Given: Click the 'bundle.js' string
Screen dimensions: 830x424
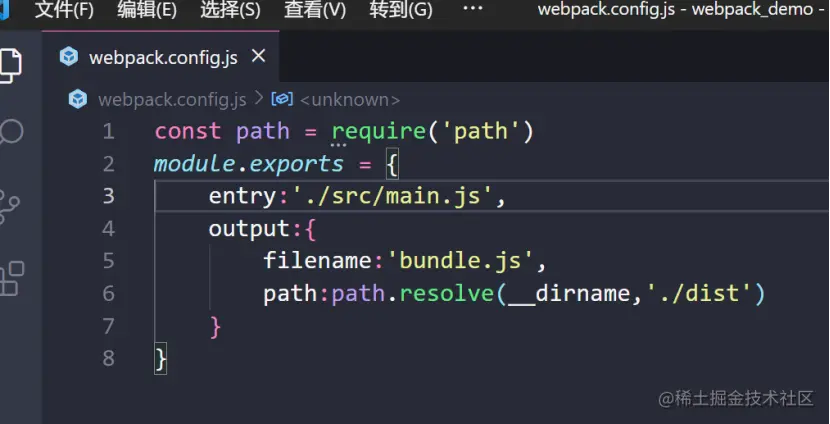Looking at the screenshot, I should pyautogui.click(x=460, y=261).
